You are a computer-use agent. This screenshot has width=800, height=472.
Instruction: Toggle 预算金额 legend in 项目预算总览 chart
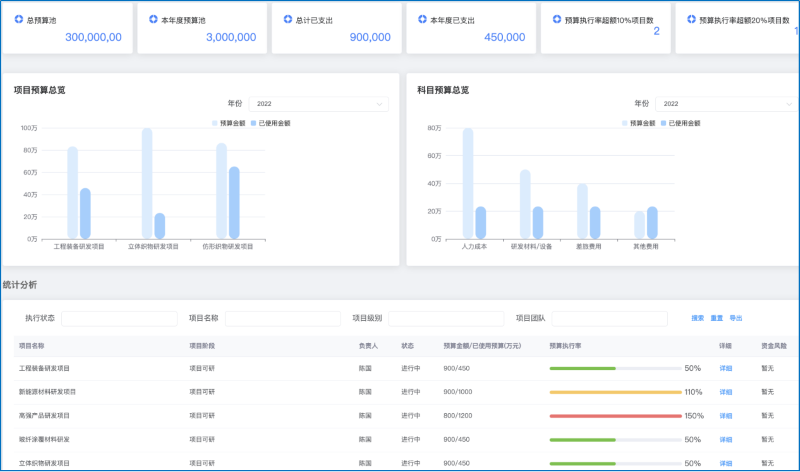pos(229,123)
